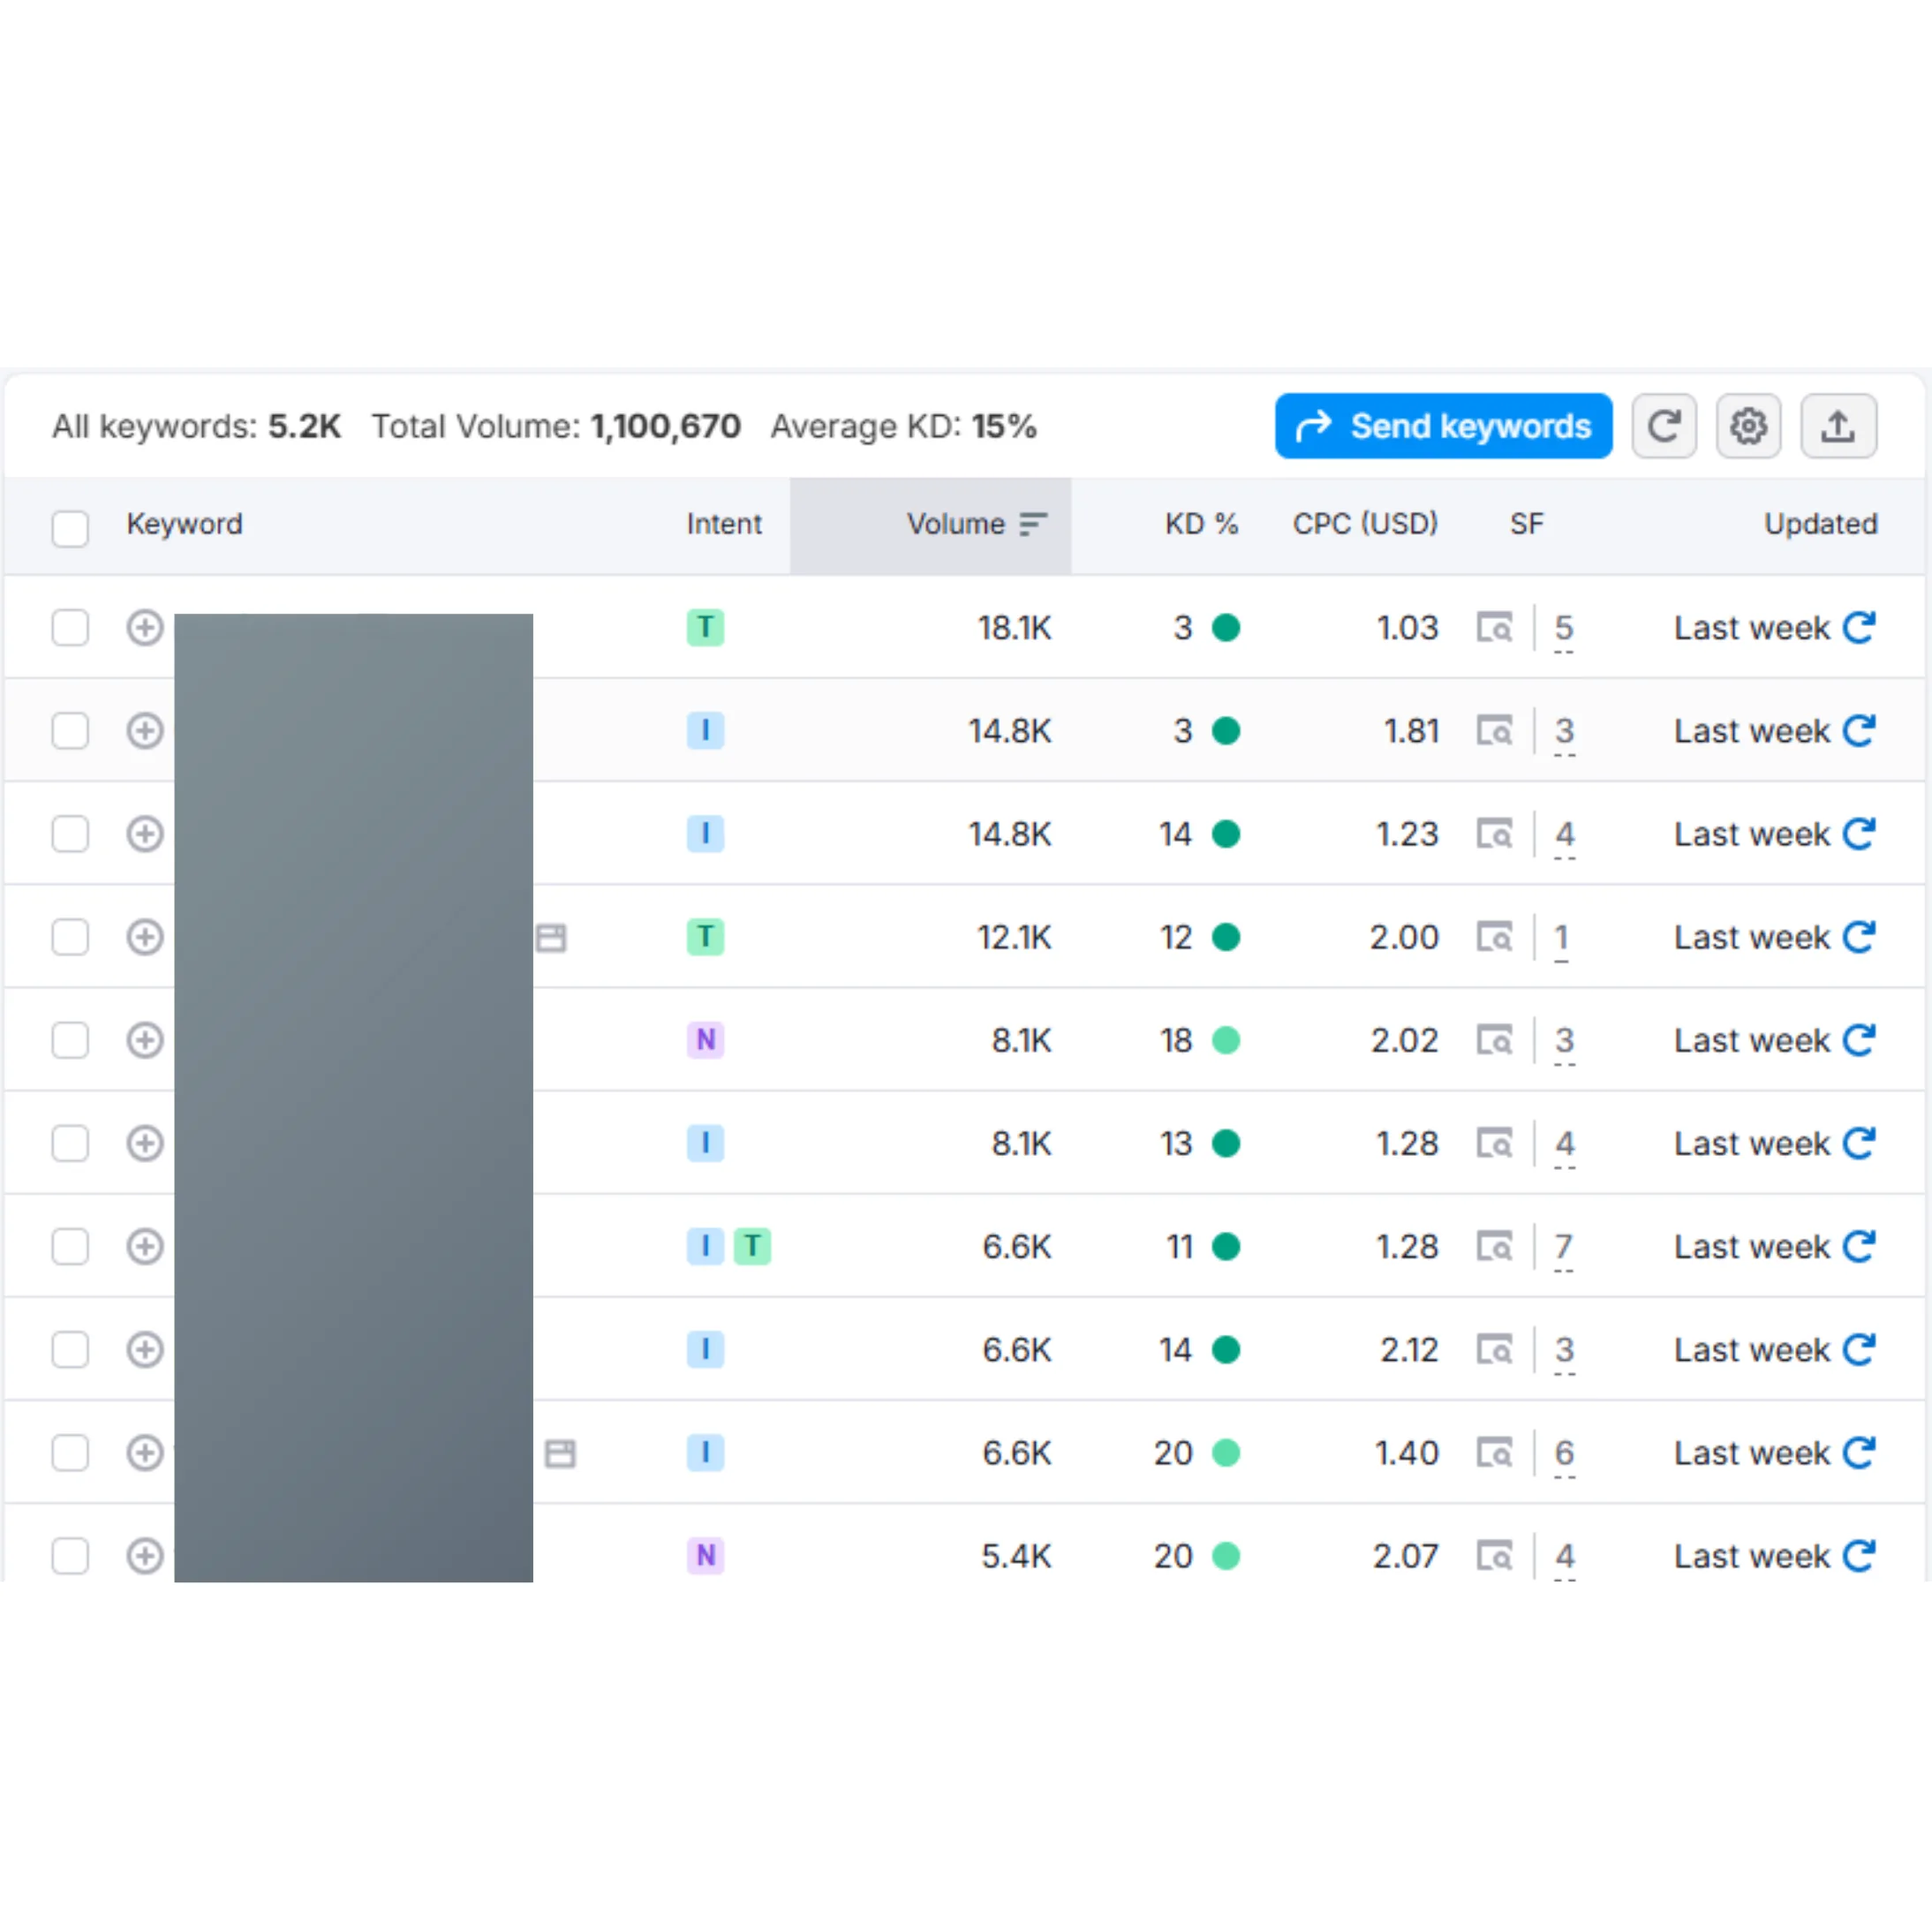This screenshot has width=1932, height=1932.
Task: Select the Transactional intent badge on the first row
Action: [x=706, y=628]
